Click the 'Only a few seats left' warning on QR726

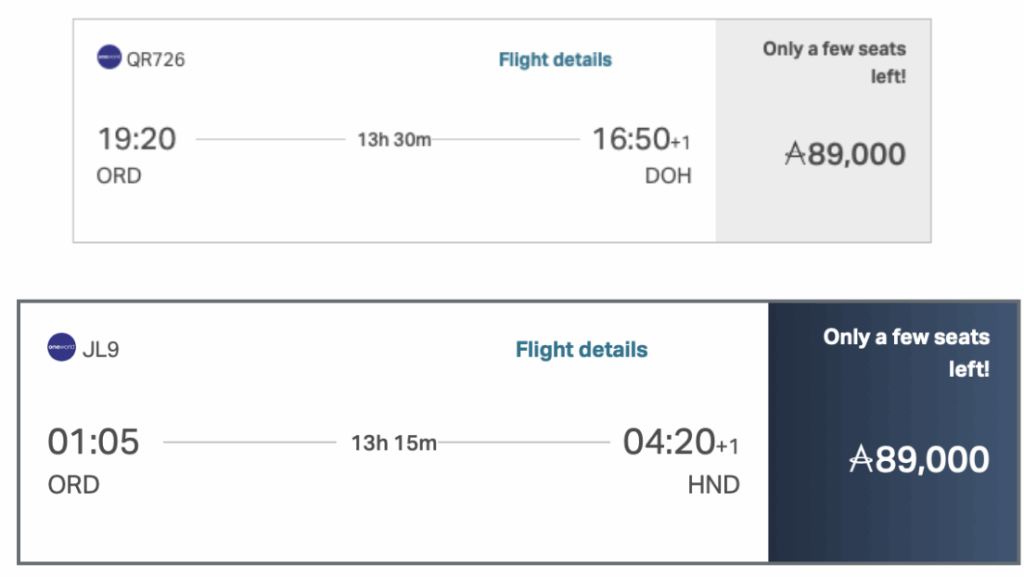point(834,60)
